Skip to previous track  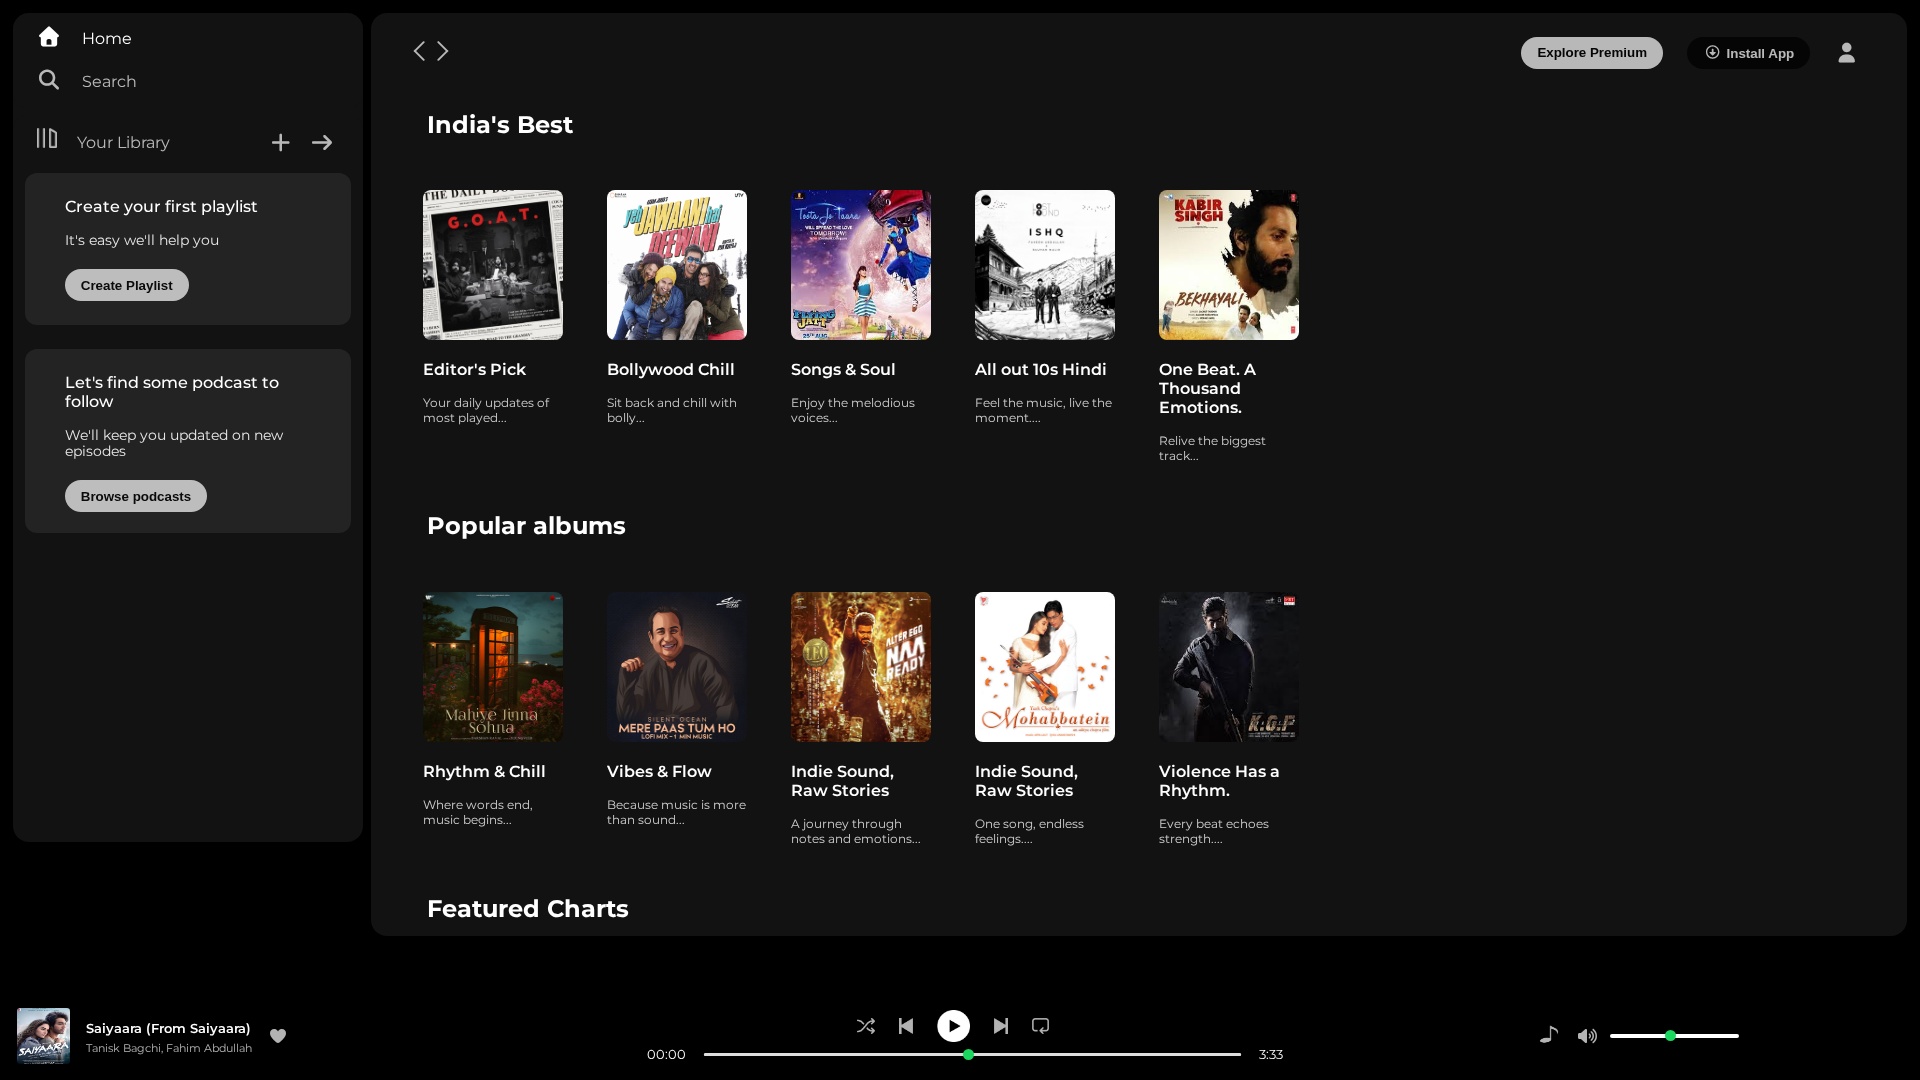click(906, 1026)
